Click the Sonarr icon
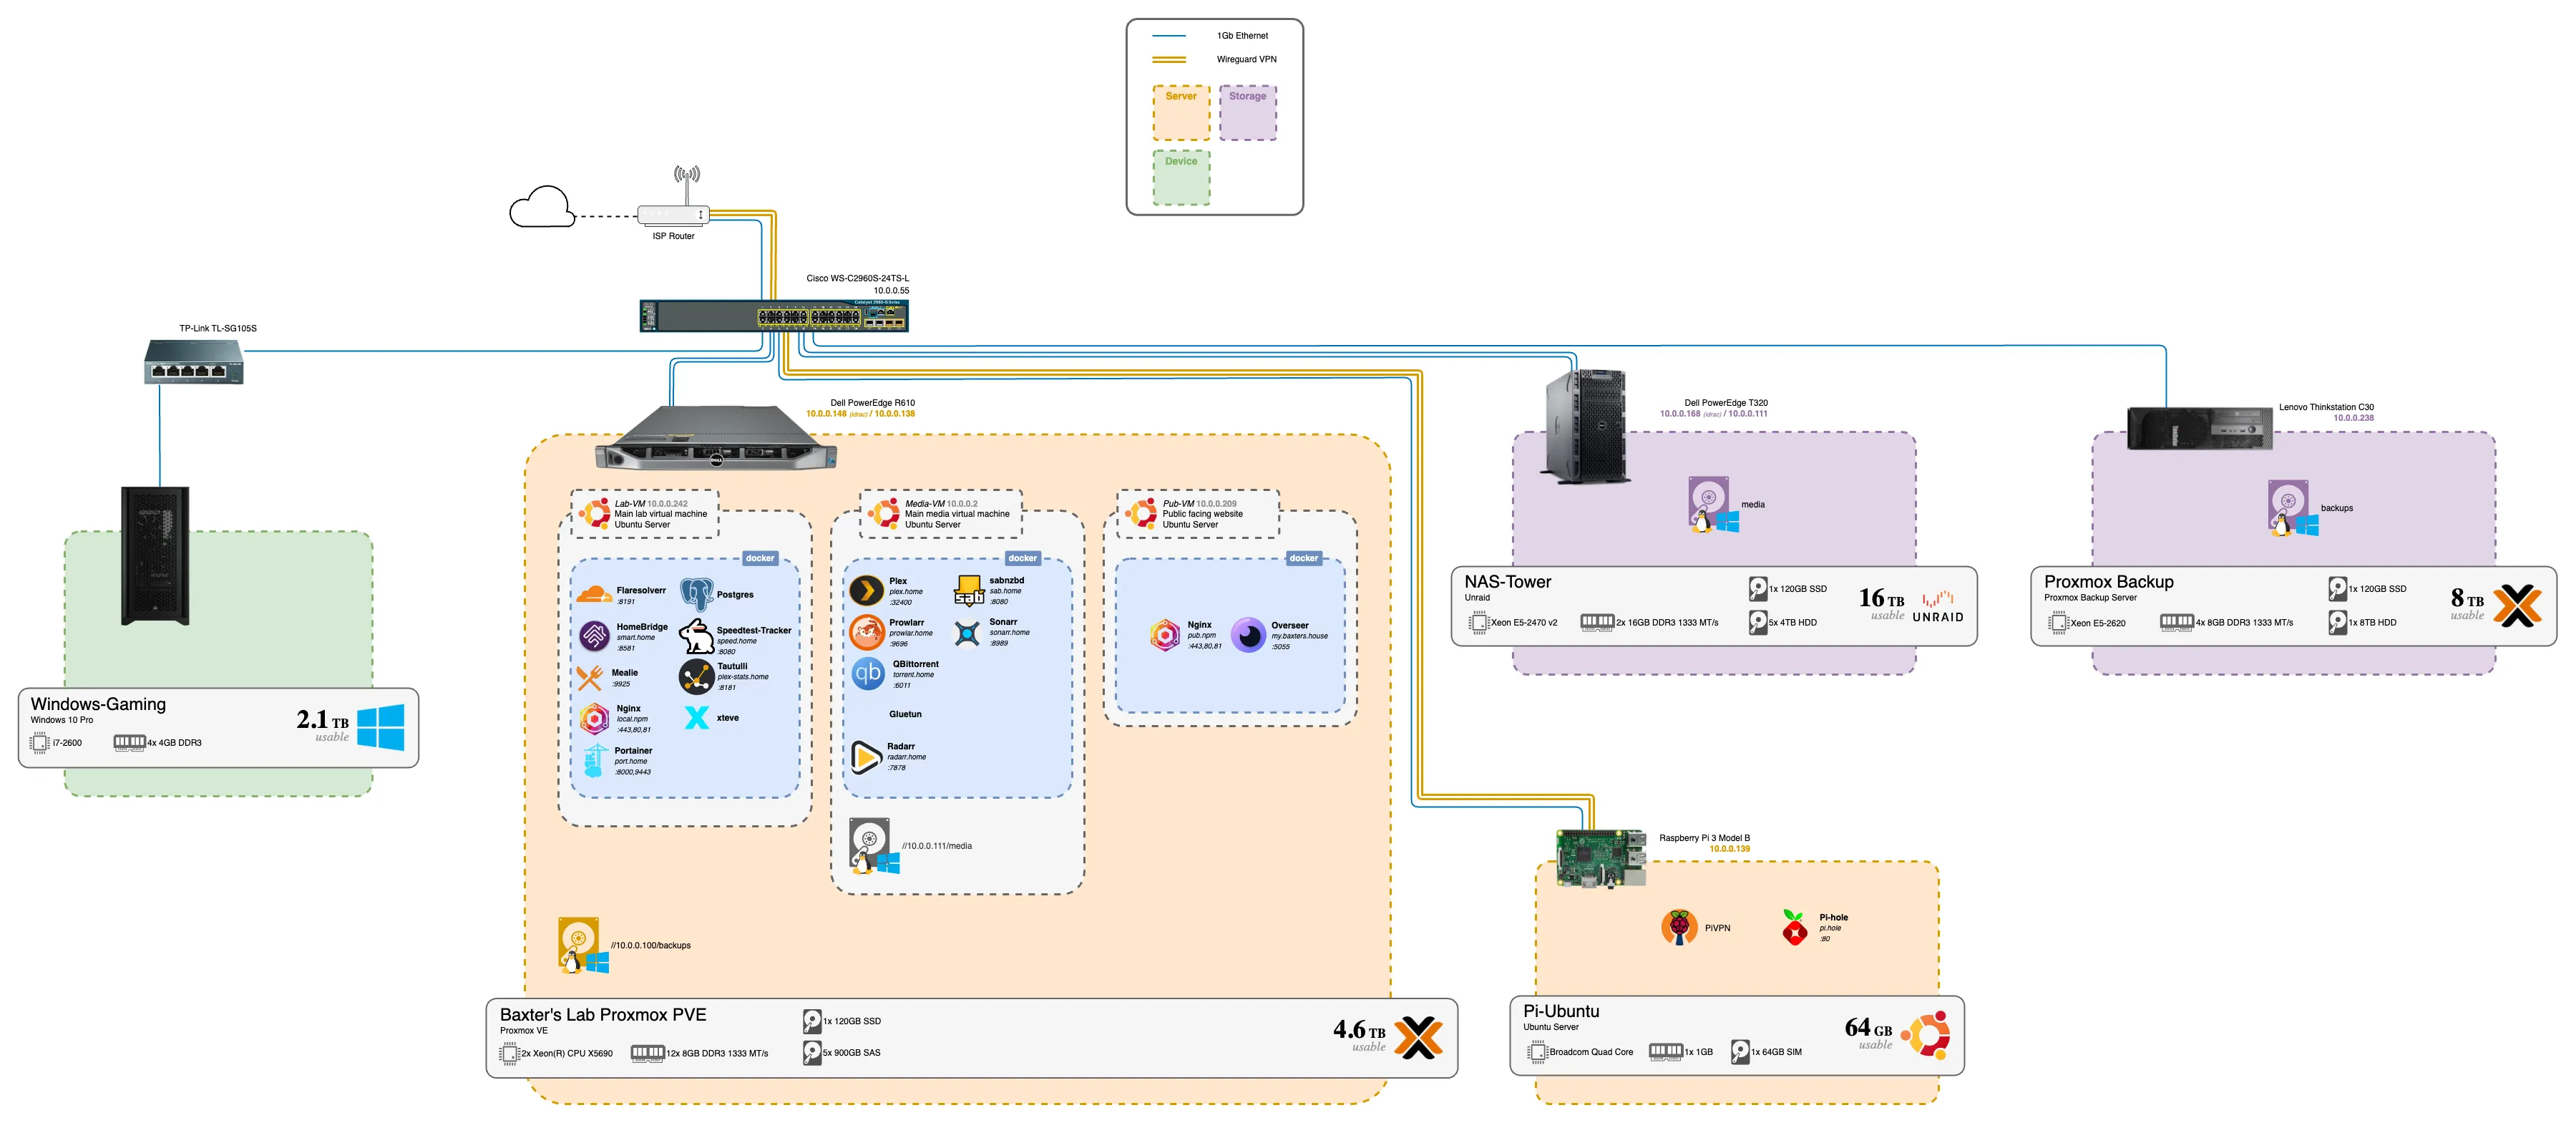This screenshot has width=2576, height=1123. [967, 633]
